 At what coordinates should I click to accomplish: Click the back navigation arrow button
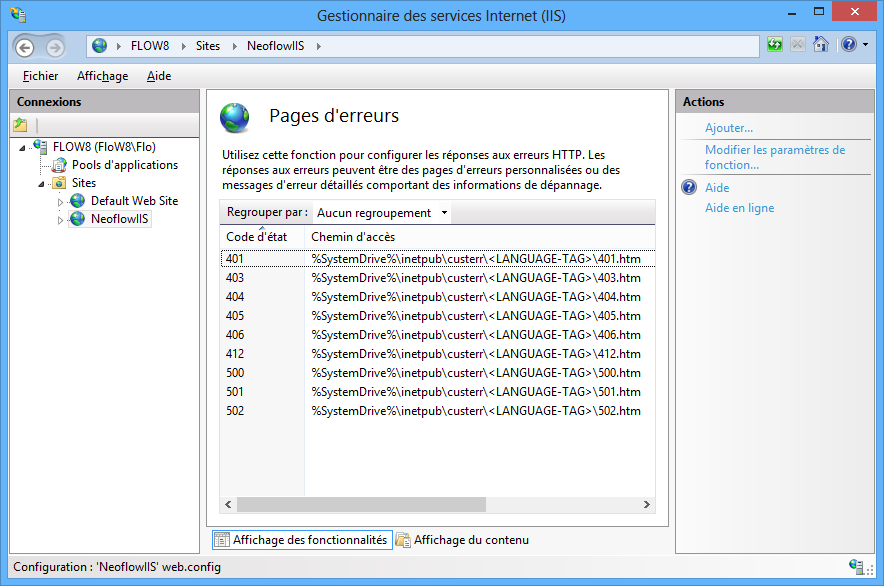25,47
